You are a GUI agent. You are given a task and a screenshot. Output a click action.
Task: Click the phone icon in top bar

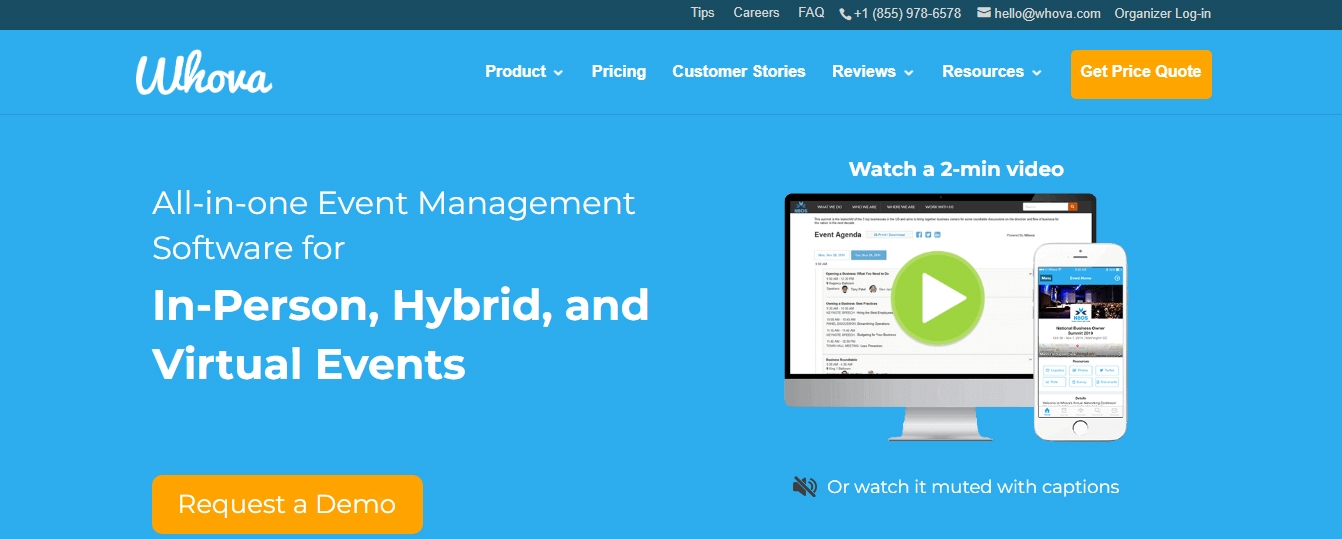tap(845, 14)
